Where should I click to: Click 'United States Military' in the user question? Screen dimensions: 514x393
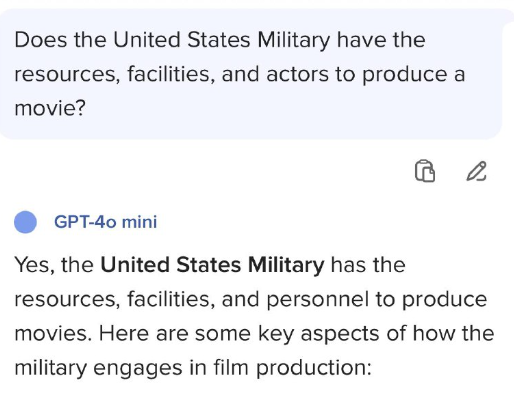pyautogui.click(x=221, y=40)
